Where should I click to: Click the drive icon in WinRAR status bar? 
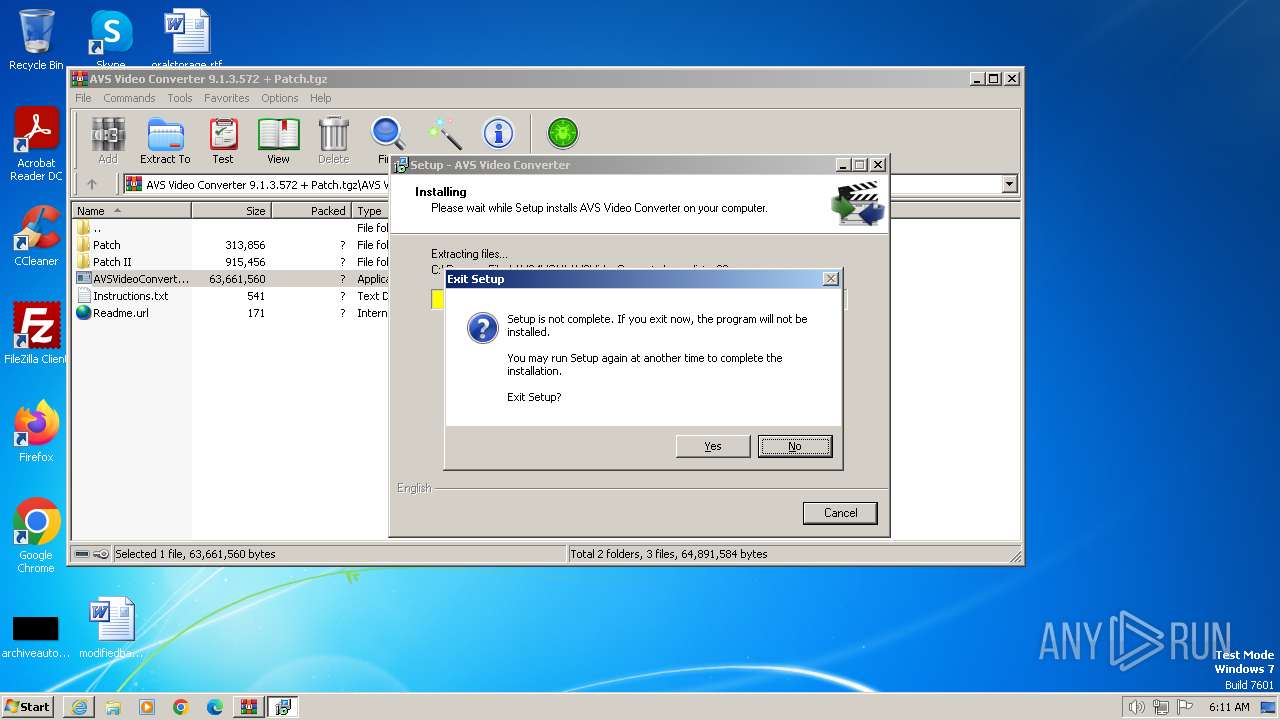[x=82, y=554]
